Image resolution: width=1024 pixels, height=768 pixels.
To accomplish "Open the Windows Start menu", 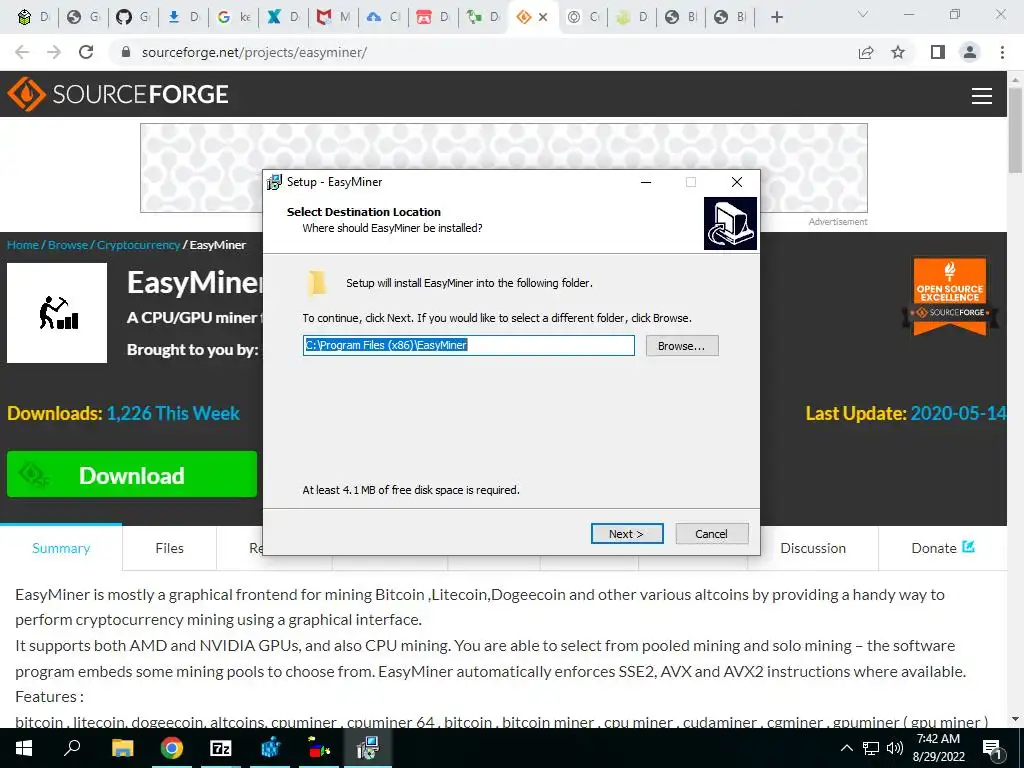I will tap(24, 748).
